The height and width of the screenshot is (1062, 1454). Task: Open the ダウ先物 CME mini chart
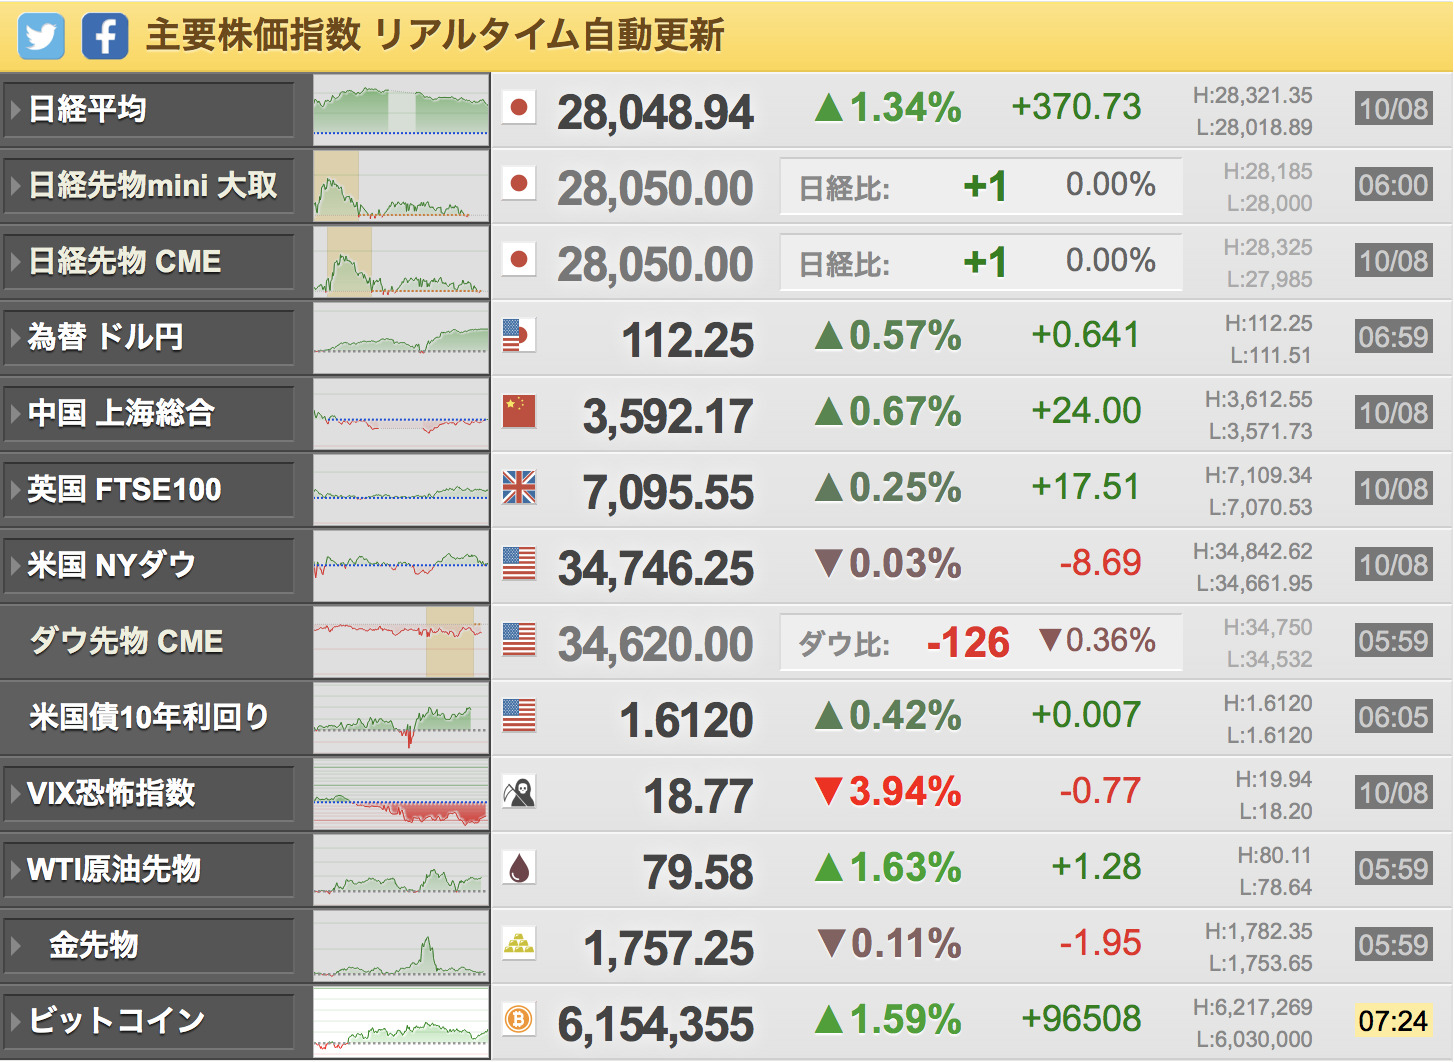(401, 642)
